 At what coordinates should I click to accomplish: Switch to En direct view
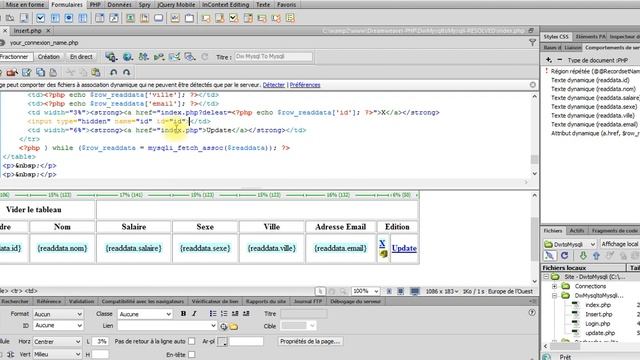click(81, 57)
